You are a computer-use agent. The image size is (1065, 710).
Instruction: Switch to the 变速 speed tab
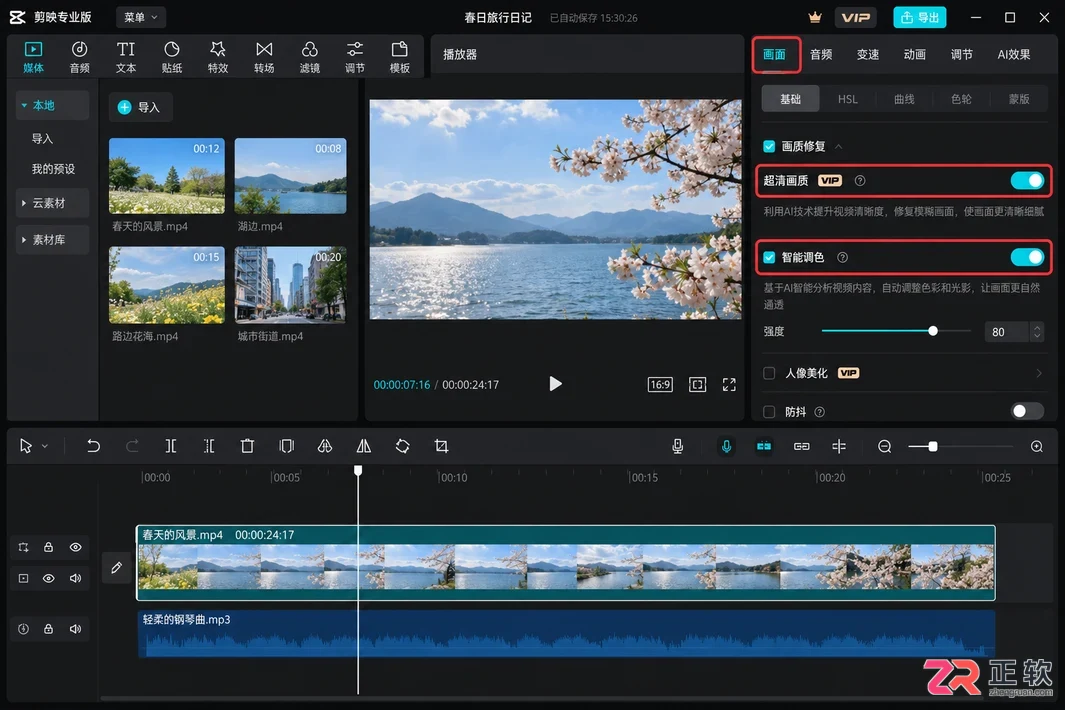(867, 54)
